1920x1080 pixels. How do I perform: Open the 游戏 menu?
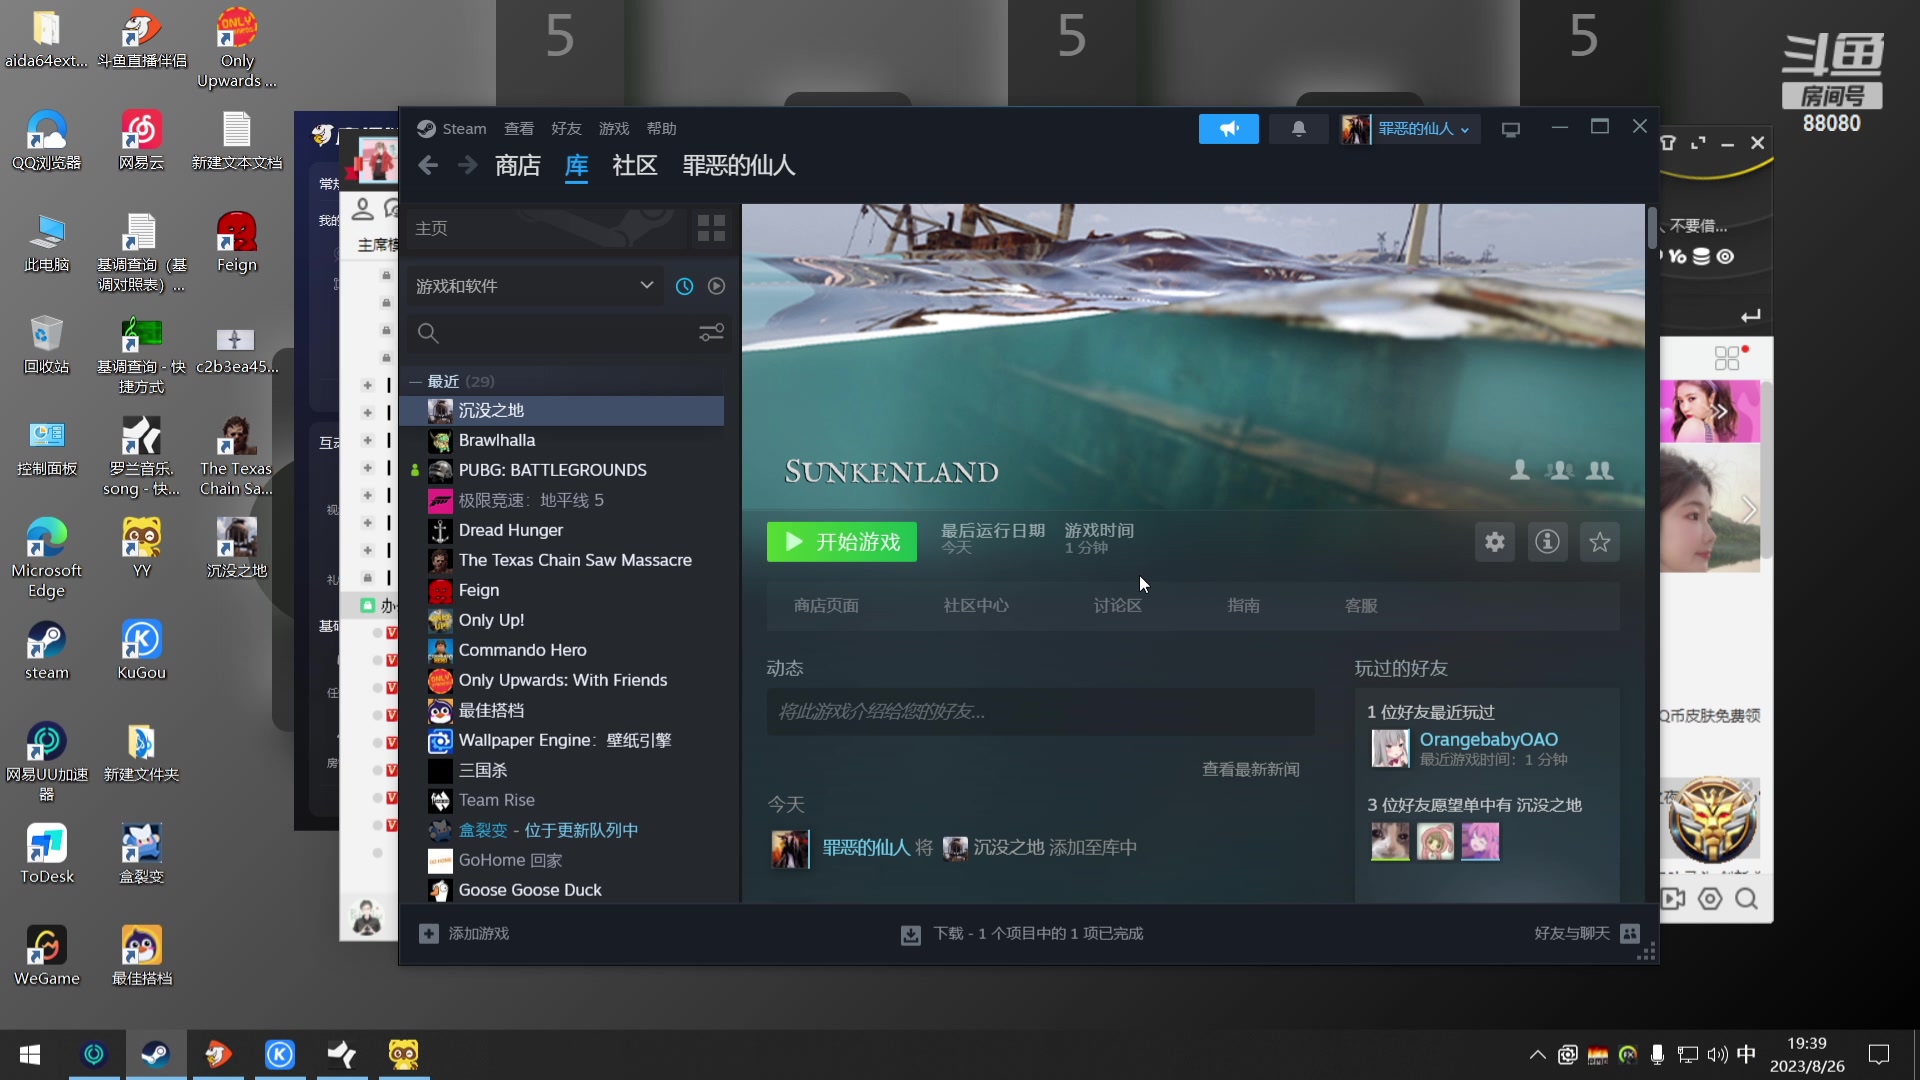[614, 129]
